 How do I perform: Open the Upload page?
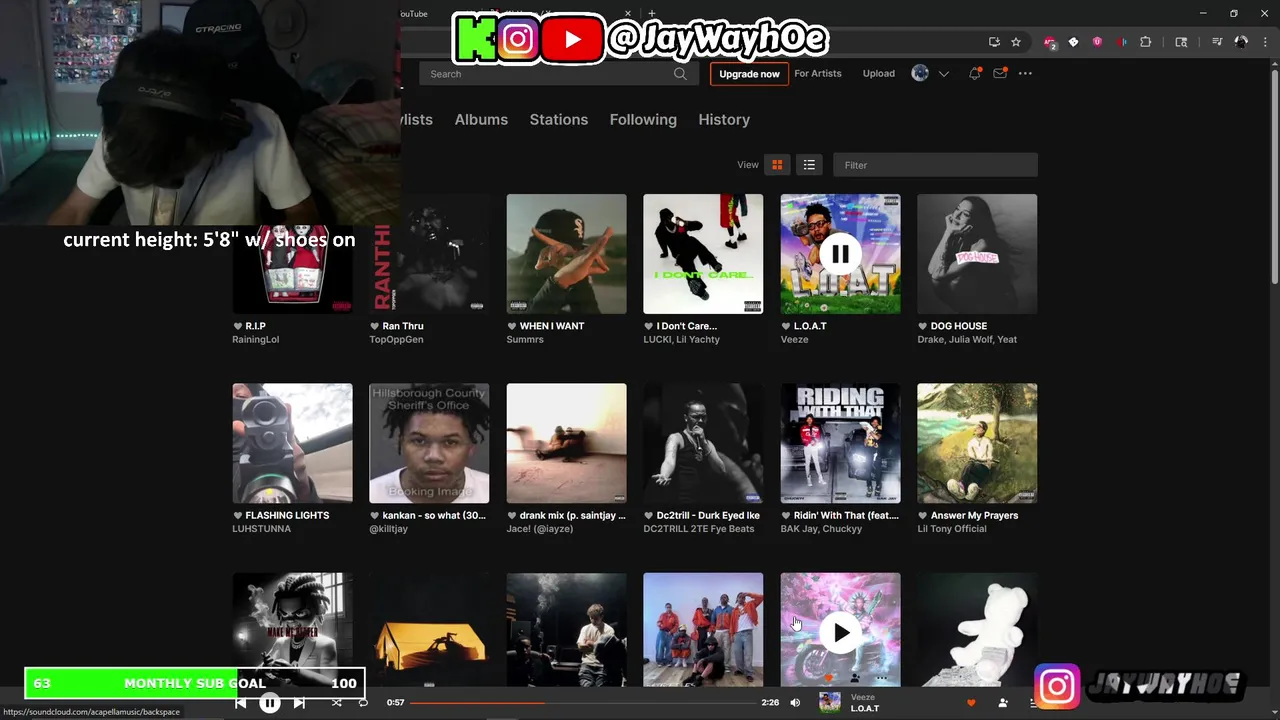(x=879, y=74)
